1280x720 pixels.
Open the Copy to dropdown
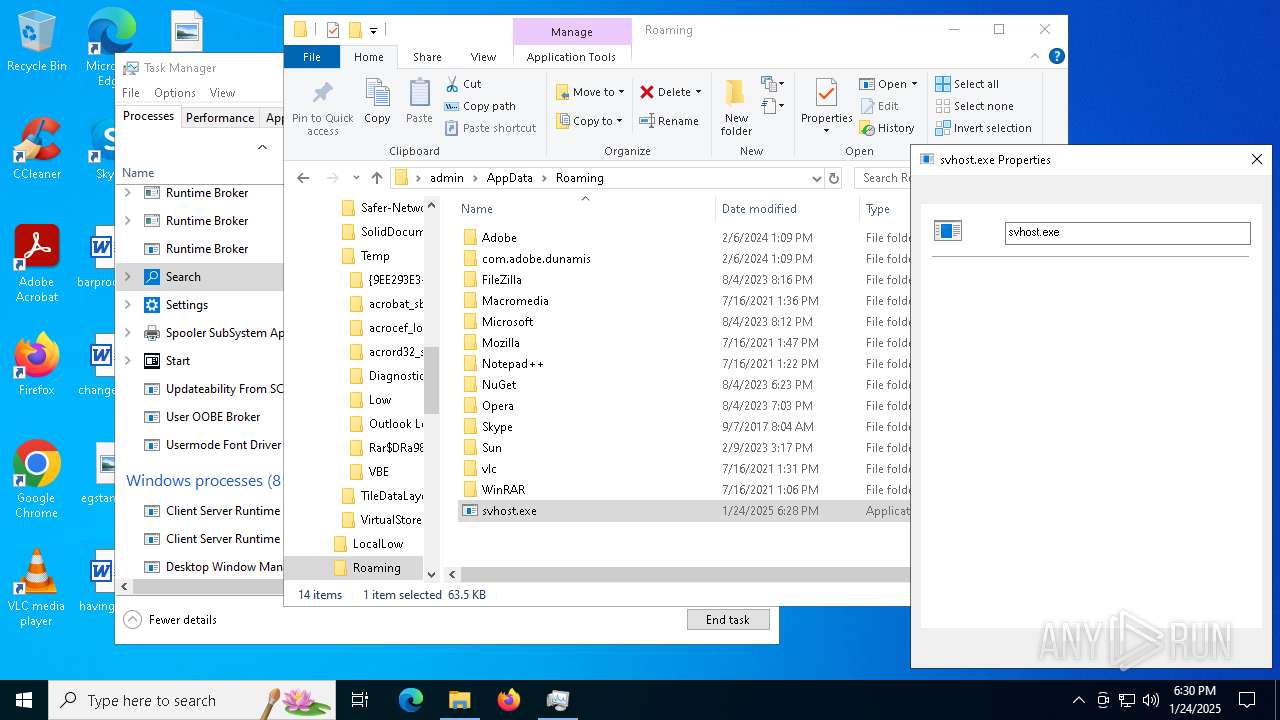tap(589, 121)
